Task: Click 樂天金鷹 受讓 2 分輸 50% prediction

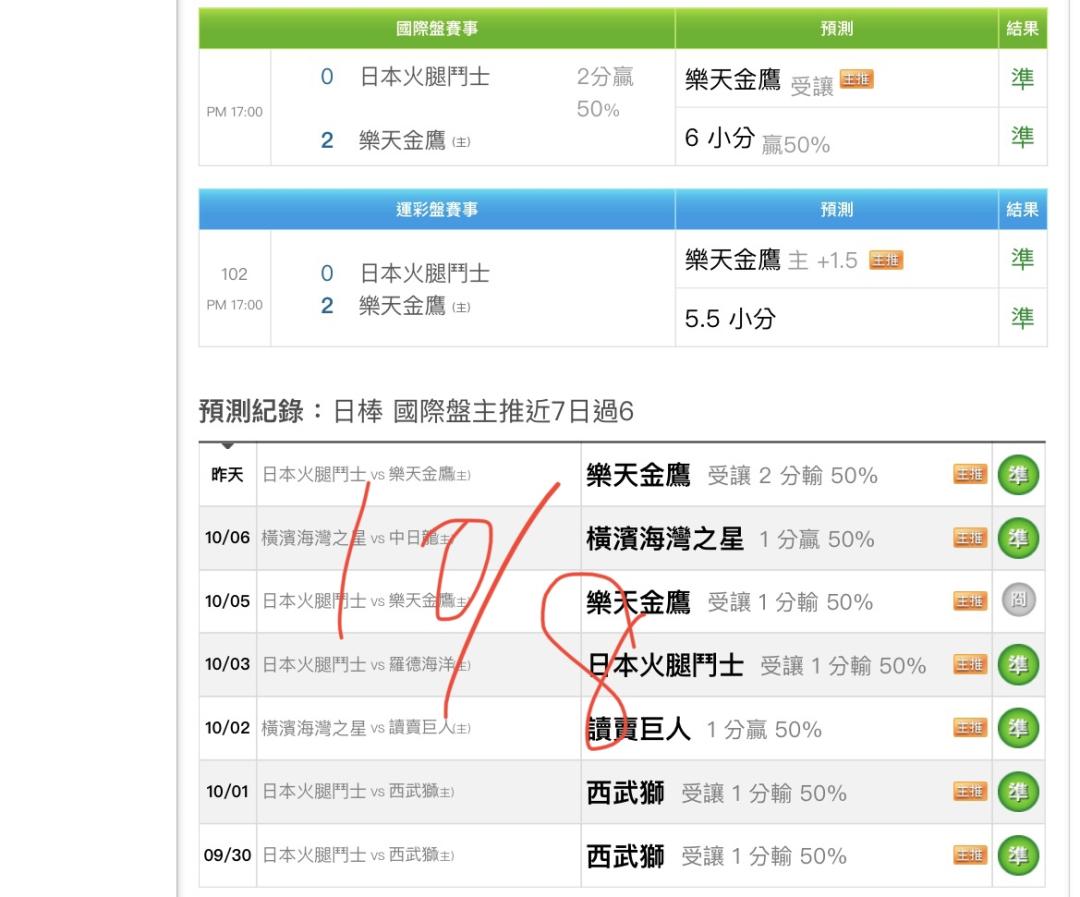Action: pyautogui.click(x=732, y=475)
